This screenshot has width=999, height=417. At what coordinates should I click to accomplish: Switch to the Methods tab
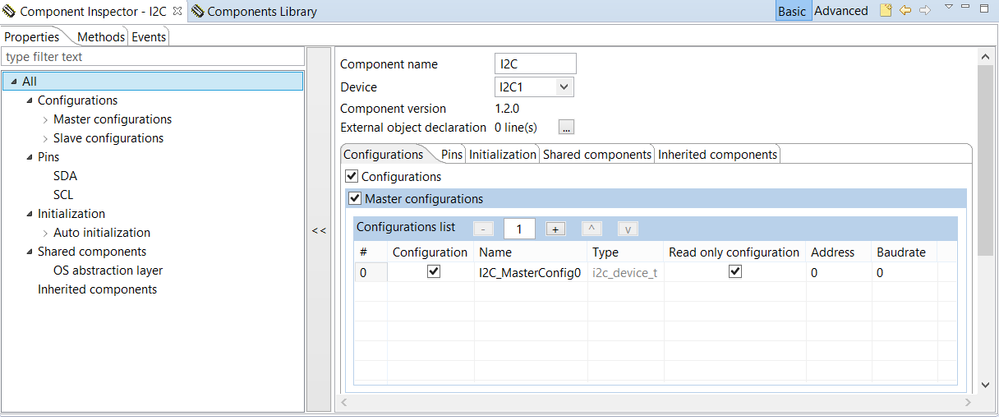point(101,37)
